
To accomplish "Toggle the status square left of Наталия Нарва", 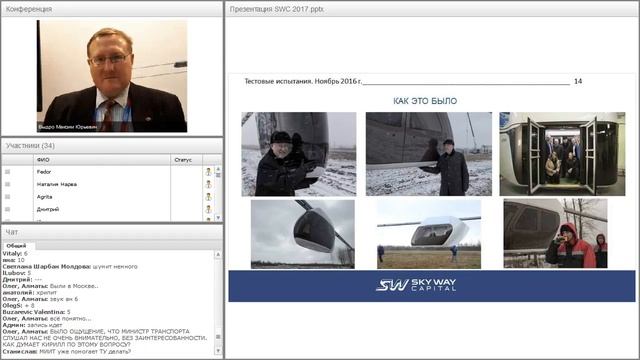I will pos(7,184).
